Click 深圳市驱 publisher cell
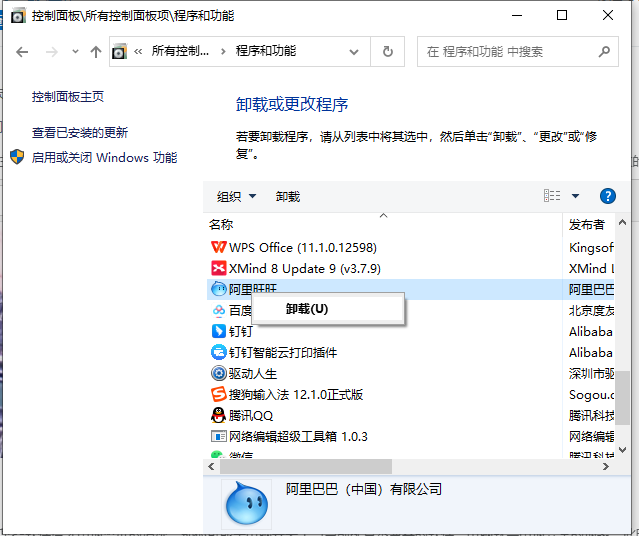Viewport: 639px width, 536px height. pyautogui.click(x=591, y=373)
